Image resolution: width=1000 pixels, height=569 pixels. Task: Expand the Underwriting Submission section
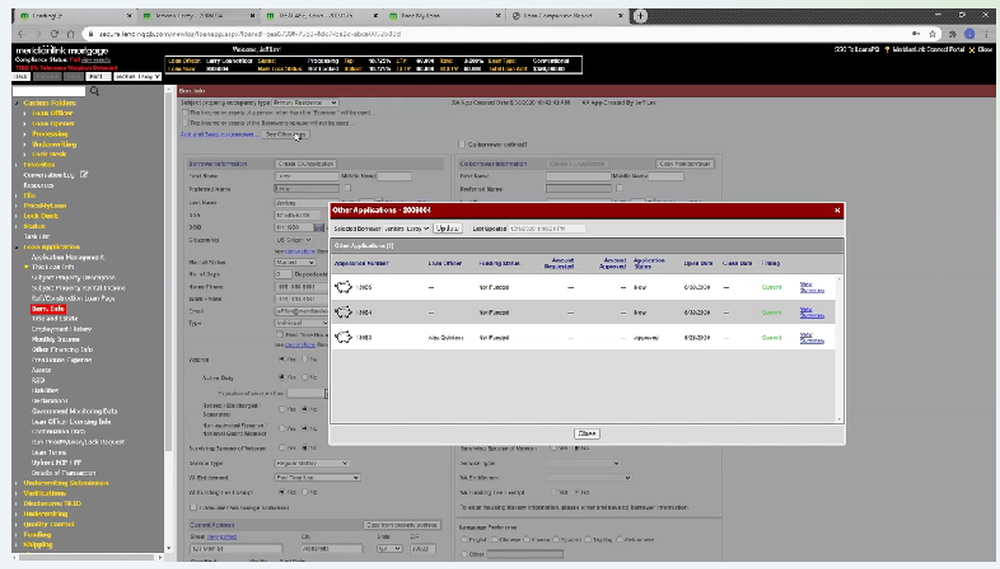(x=17, y=483)
